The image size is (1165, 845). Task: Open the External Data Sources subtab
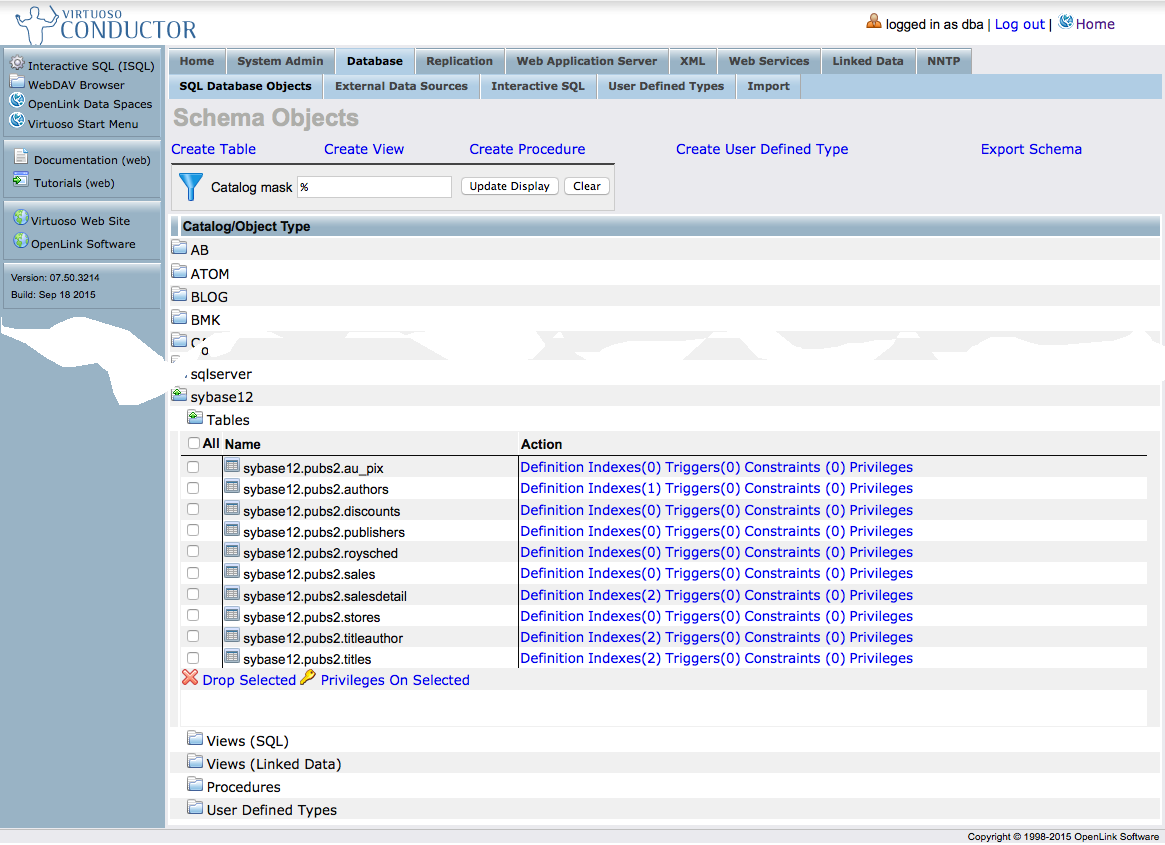tap(401, 86)
